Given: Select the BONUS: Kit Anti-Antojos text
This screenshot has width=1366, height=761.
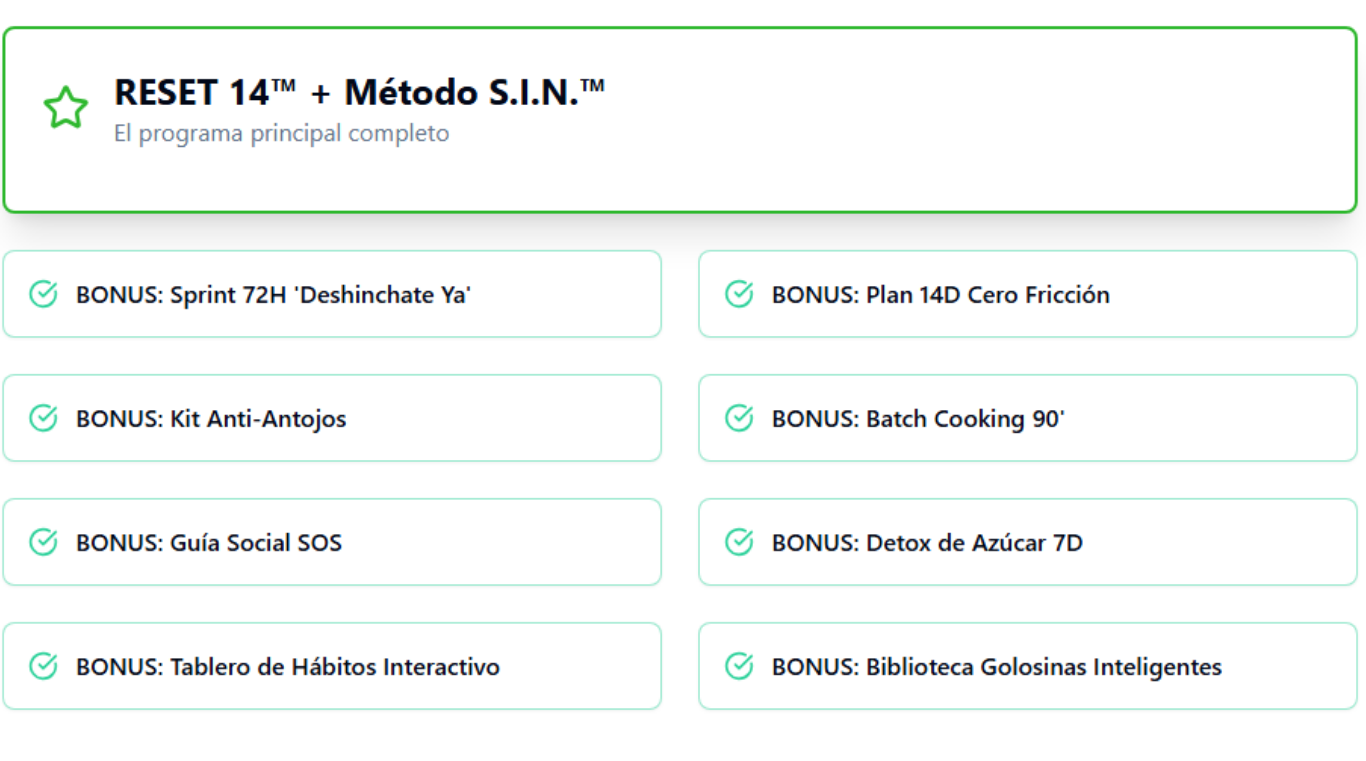Looking at the screenshot, I should pyautogui.click(x=211, y=418).
